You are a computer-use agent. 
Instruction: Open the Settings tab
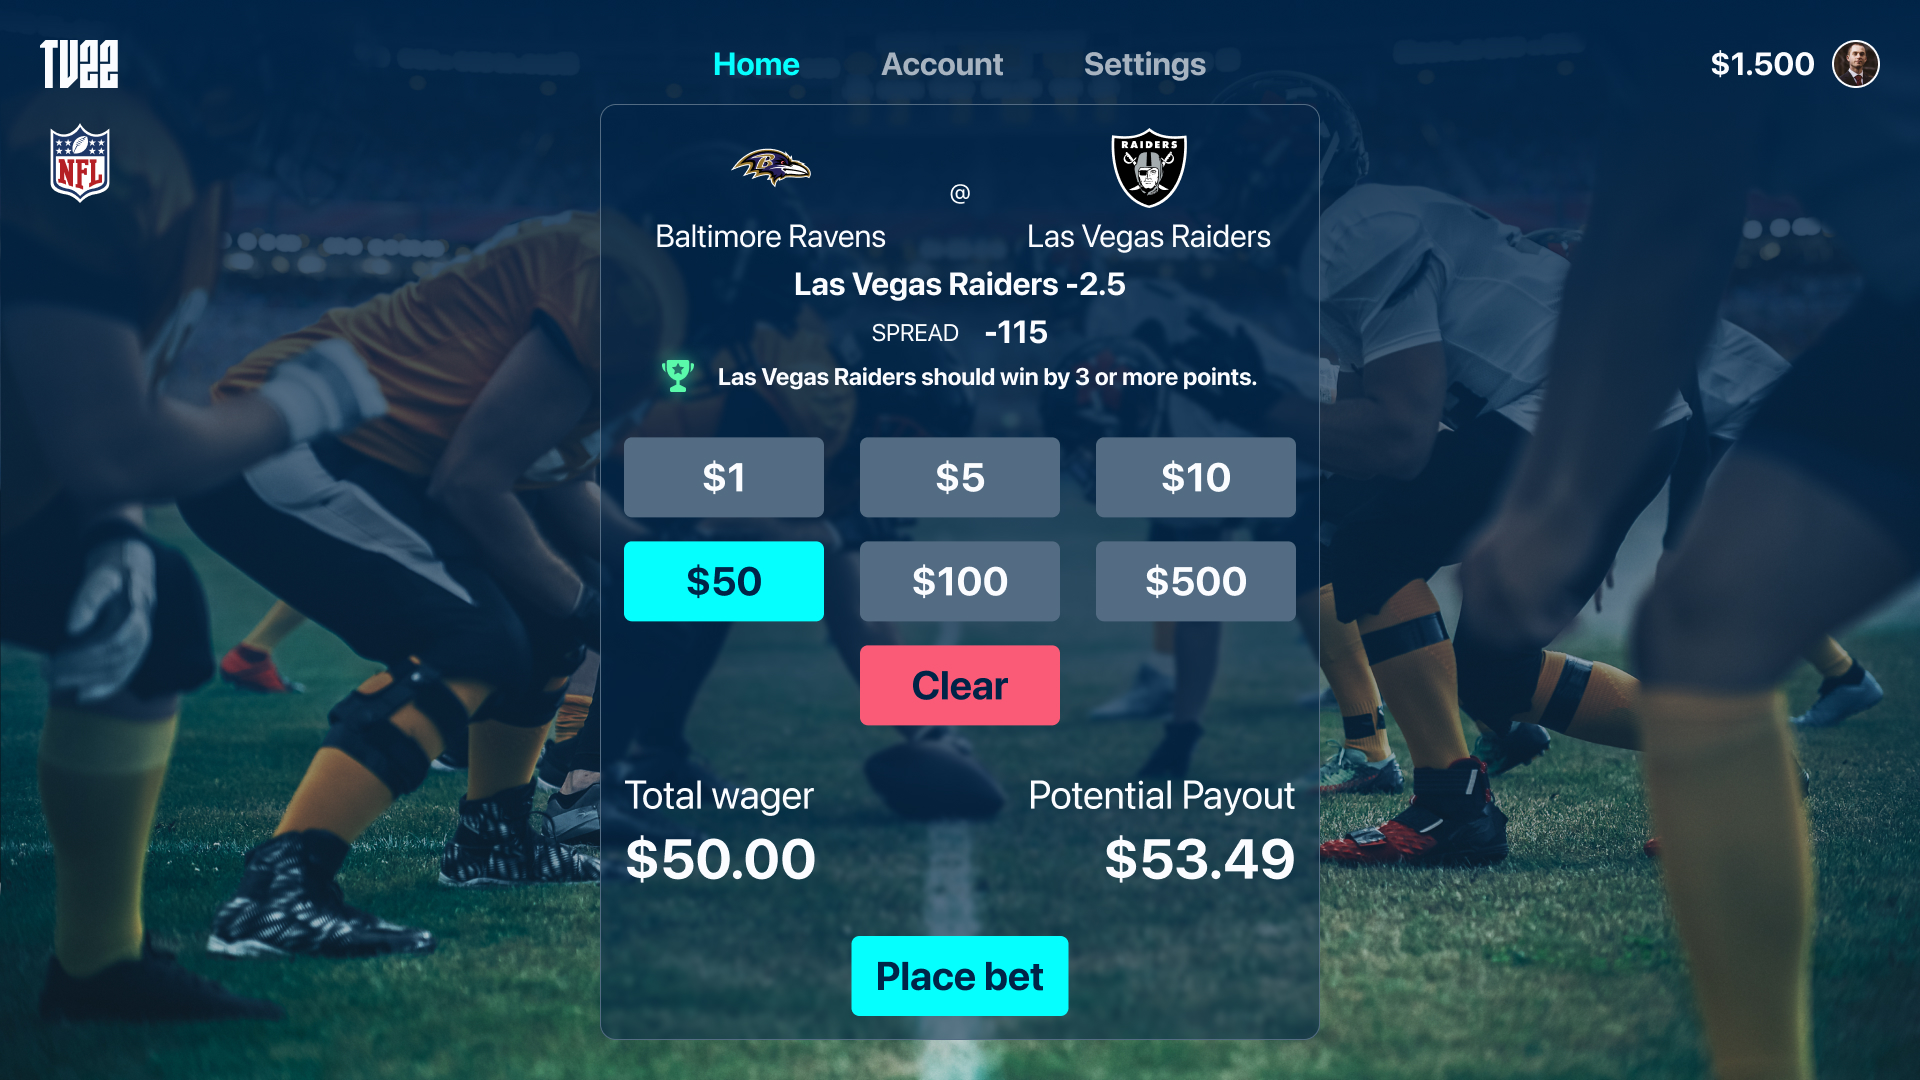coord(1145,64)
